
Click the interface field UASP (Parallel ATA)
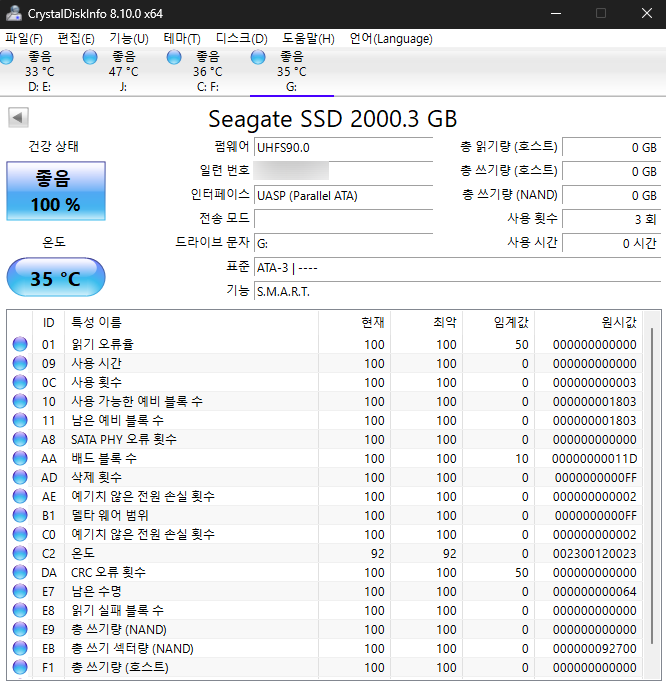pyautogui.click(x=344, y=195)
